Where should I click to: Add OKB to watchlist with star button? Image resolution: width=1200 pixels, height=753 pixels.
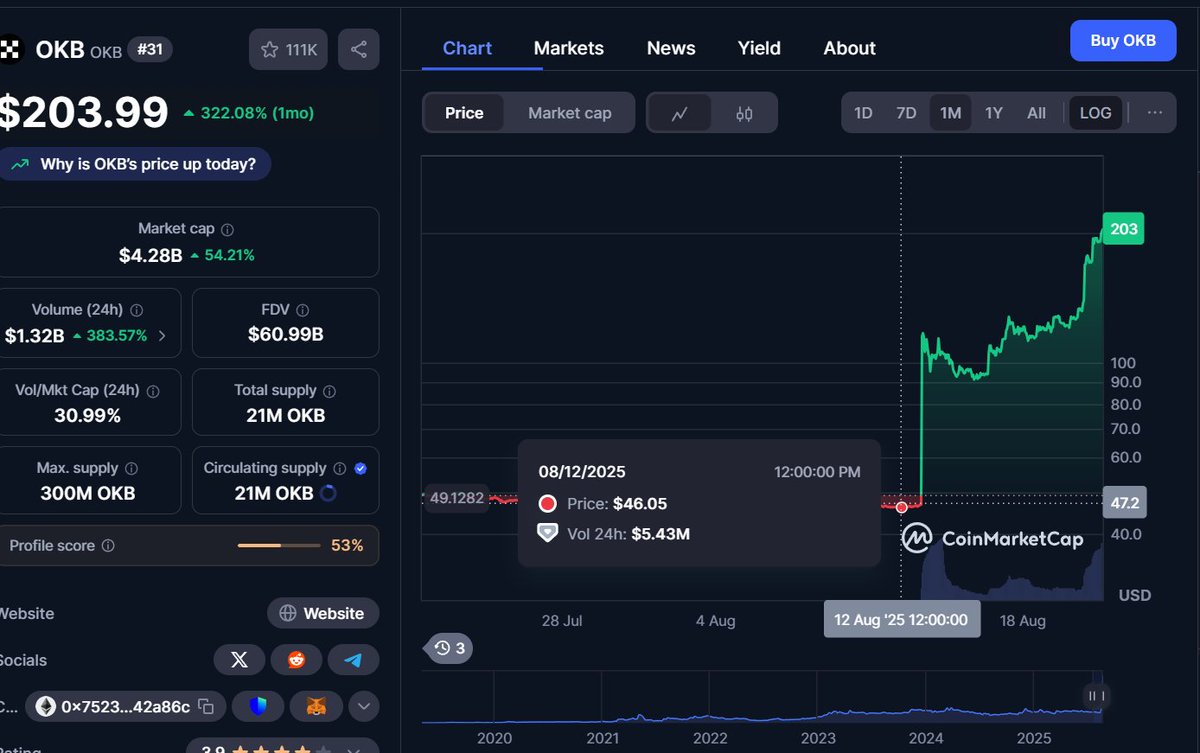(288, 49)
